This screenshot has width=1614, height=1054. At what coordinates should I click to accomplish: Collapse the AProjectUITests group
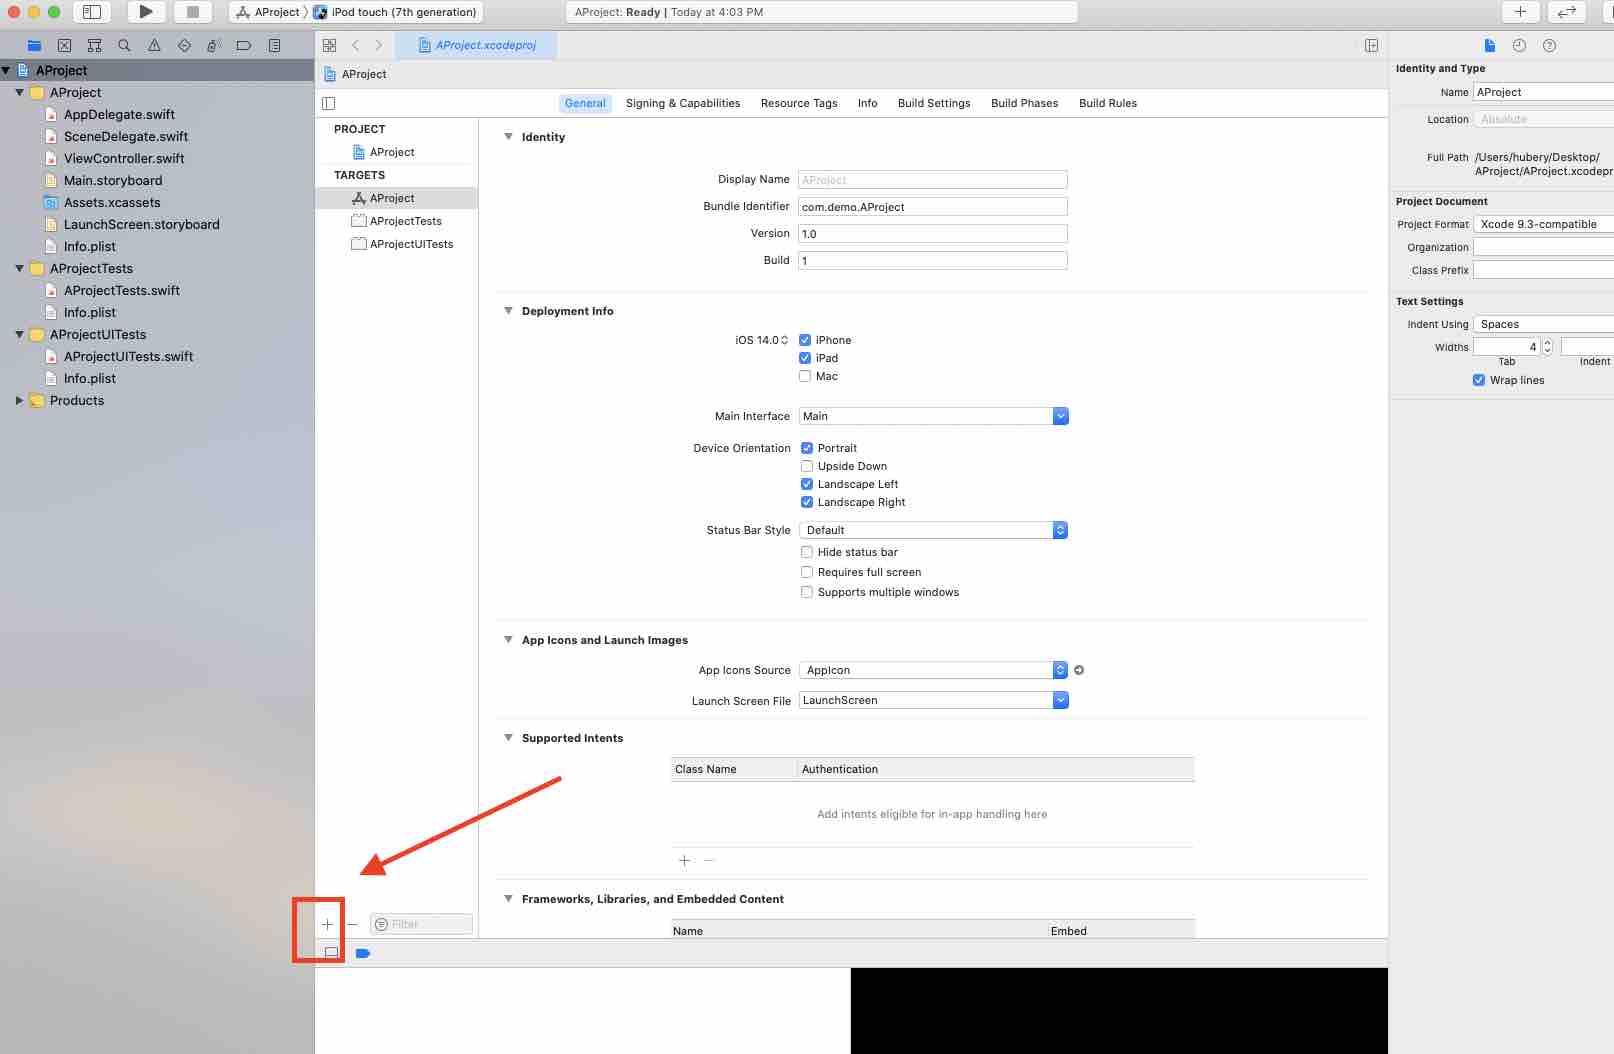pos(19,334)
